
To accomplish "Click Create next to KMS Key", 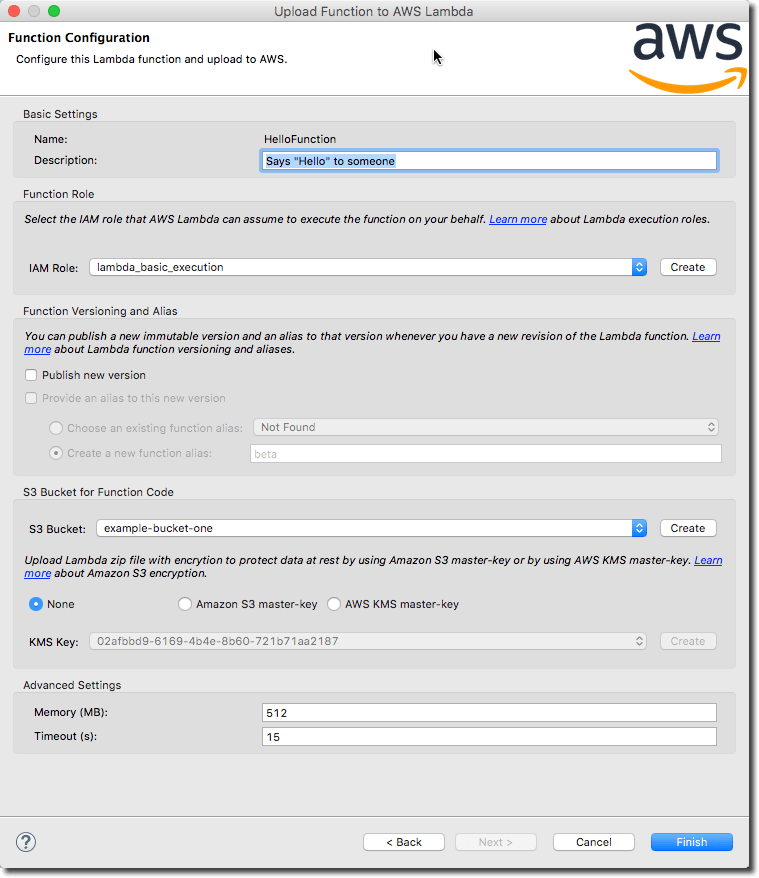I will point(688,641).
